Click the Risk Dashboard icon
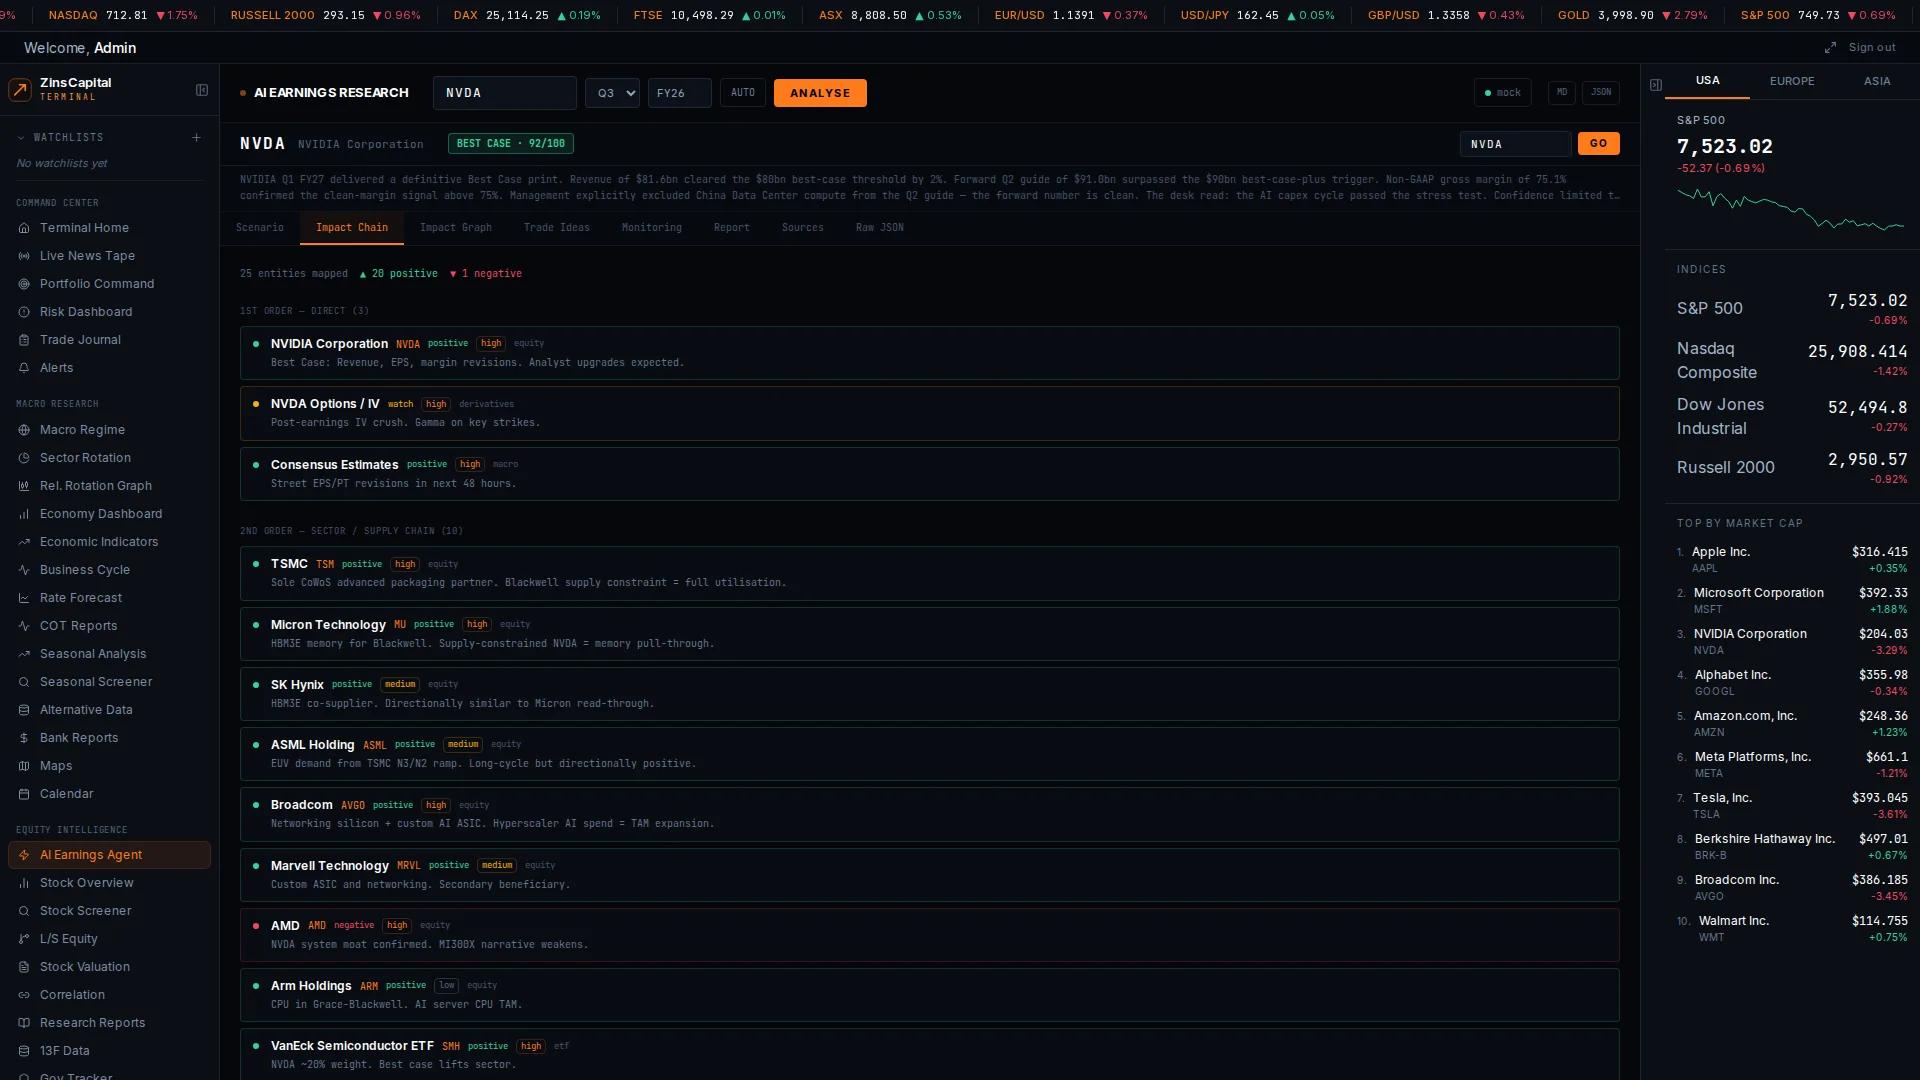The height and width of the screenshot is (1080, 1920). [x=24, y=312]
